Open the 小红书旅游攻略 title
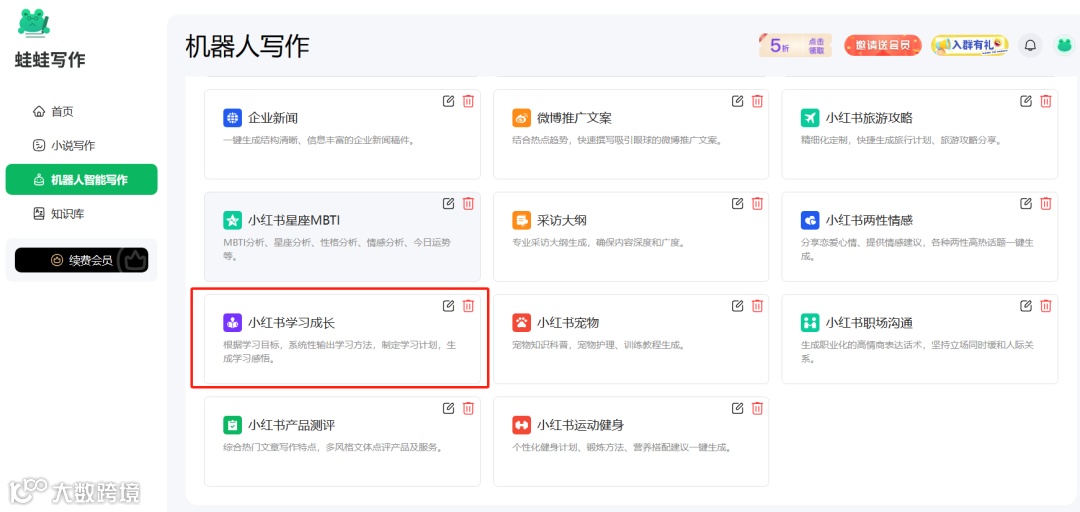This screenshot has width=1080, height=512. [869, 118]
